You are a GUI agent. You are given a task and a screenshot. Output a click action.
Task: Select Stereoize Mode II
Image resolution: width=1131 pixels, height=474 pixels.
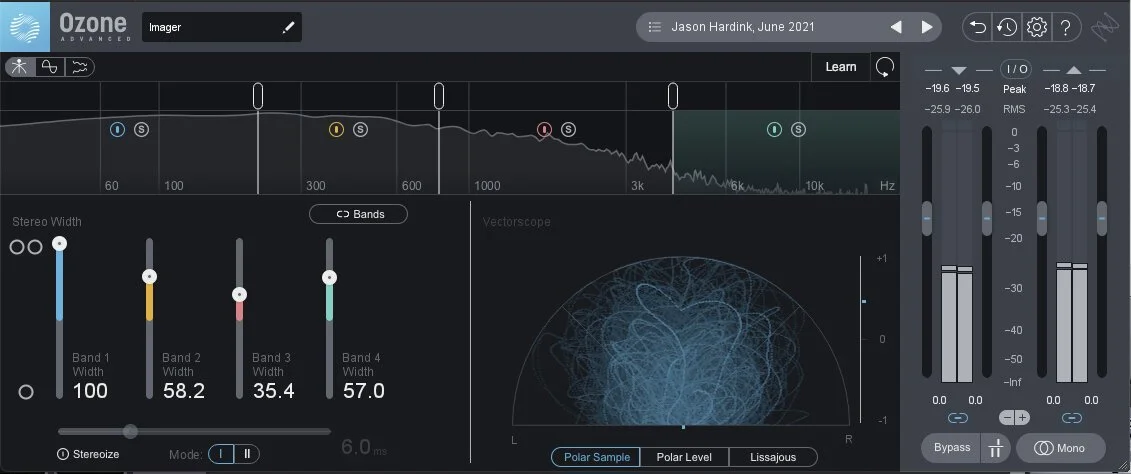pyautogui.click(x=247, y=454)
